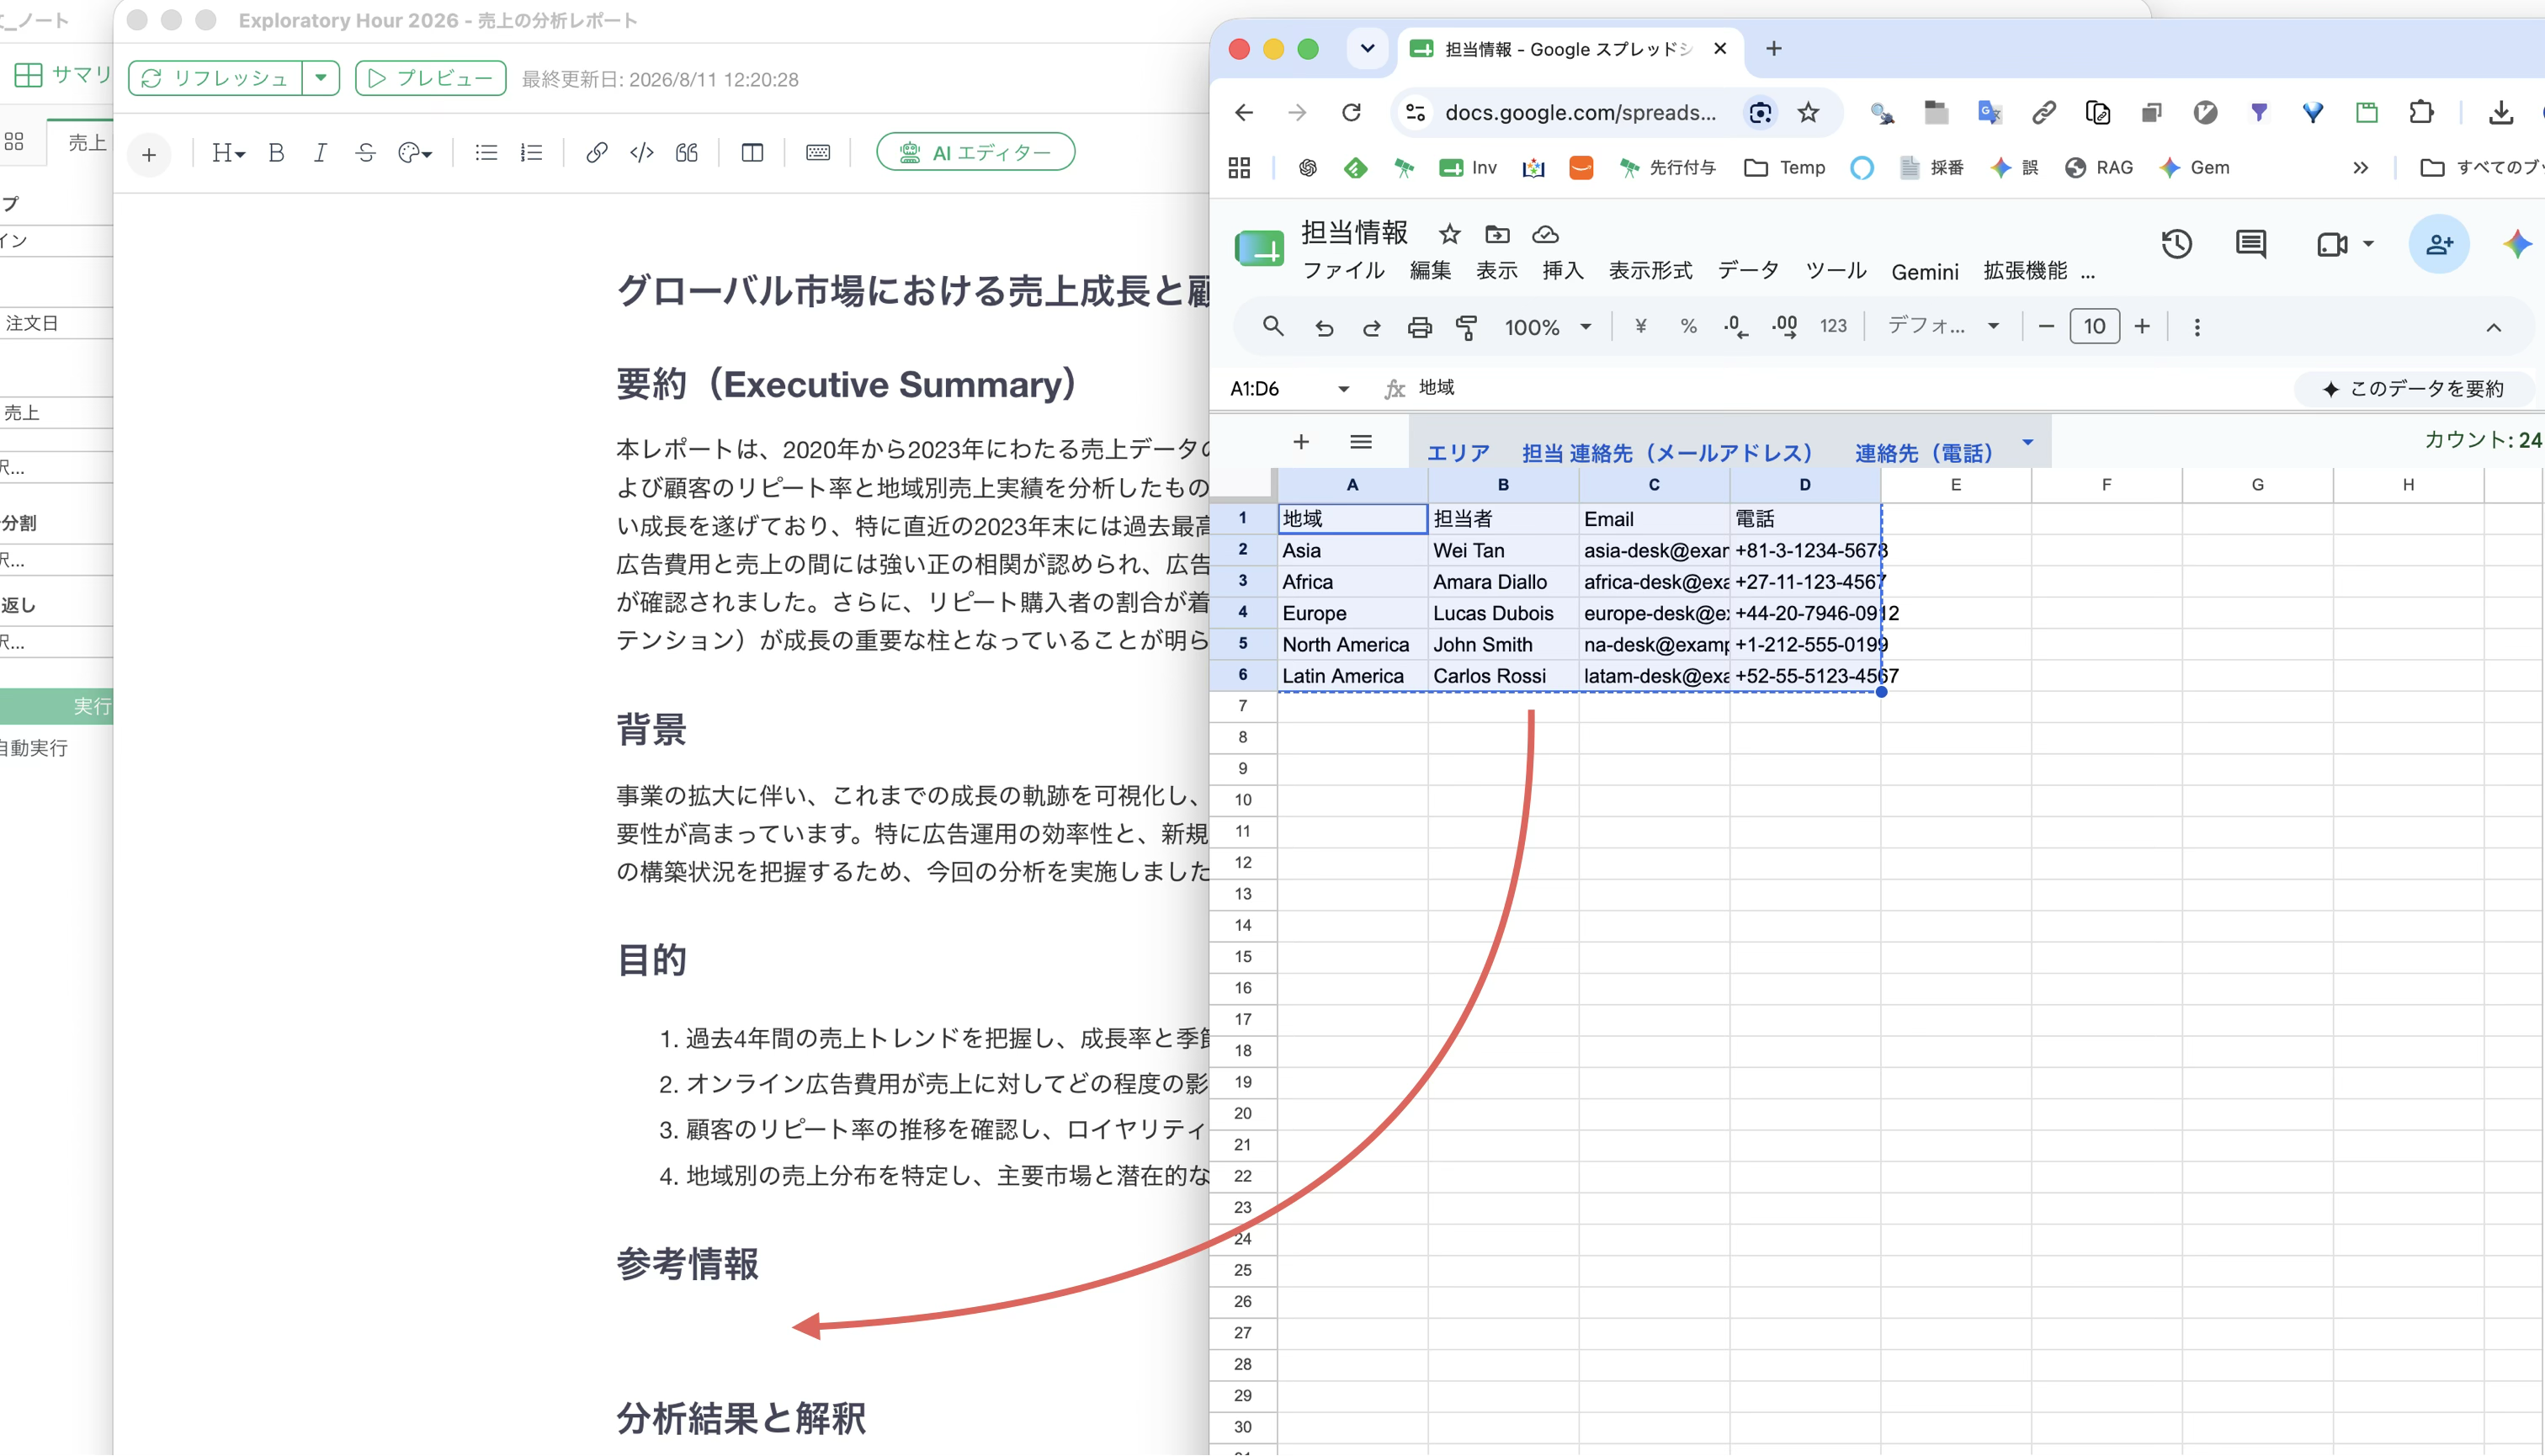Click the plus add-content button in note editor
The height and width of the screenshot is (1456, 2545).
(149, 155)
